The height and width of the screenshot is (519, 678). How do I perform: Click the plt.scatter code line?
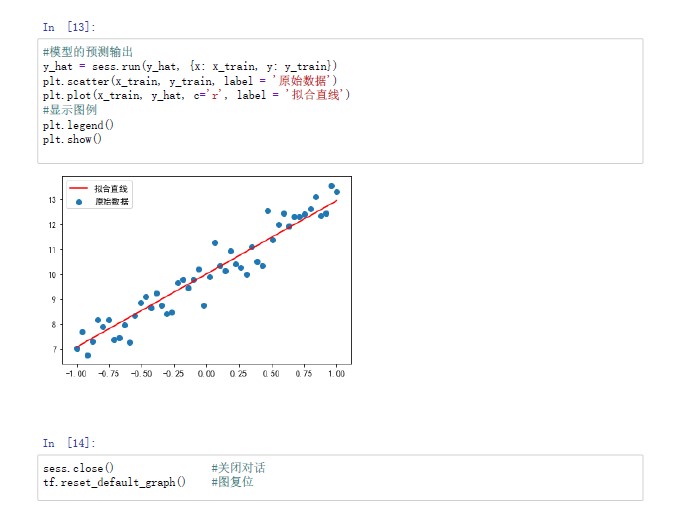point(190,80)
